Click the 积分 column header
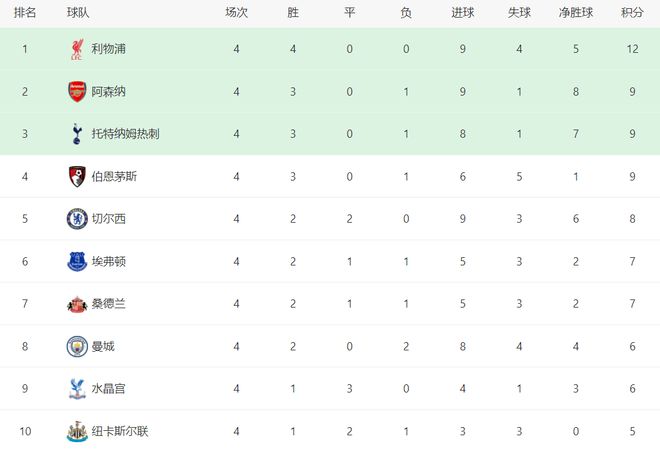 [x=631, y=13]
